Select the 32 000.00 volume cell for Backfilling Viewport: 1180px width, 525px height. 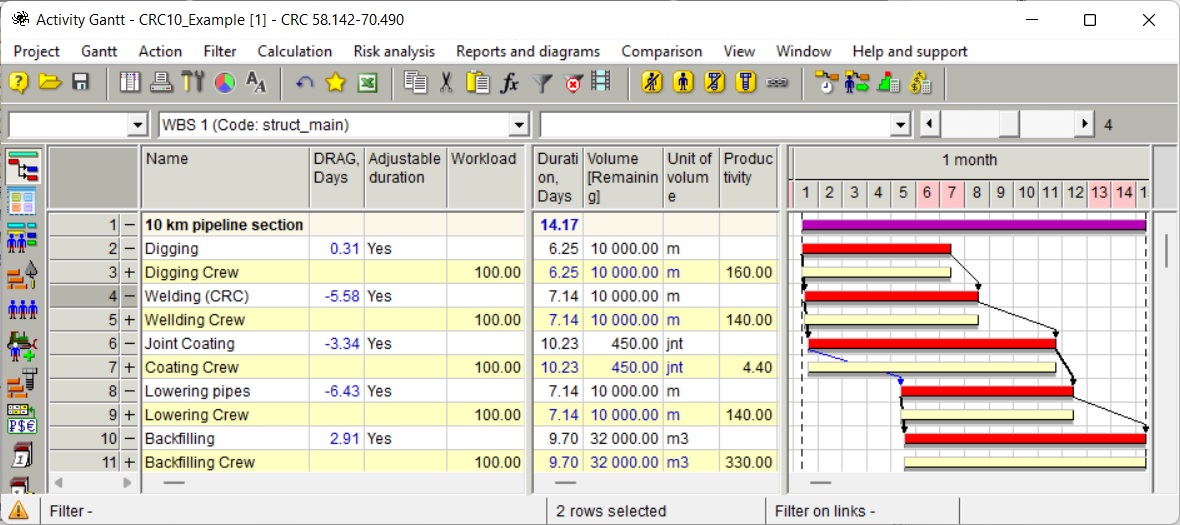(x=623, y=439)
